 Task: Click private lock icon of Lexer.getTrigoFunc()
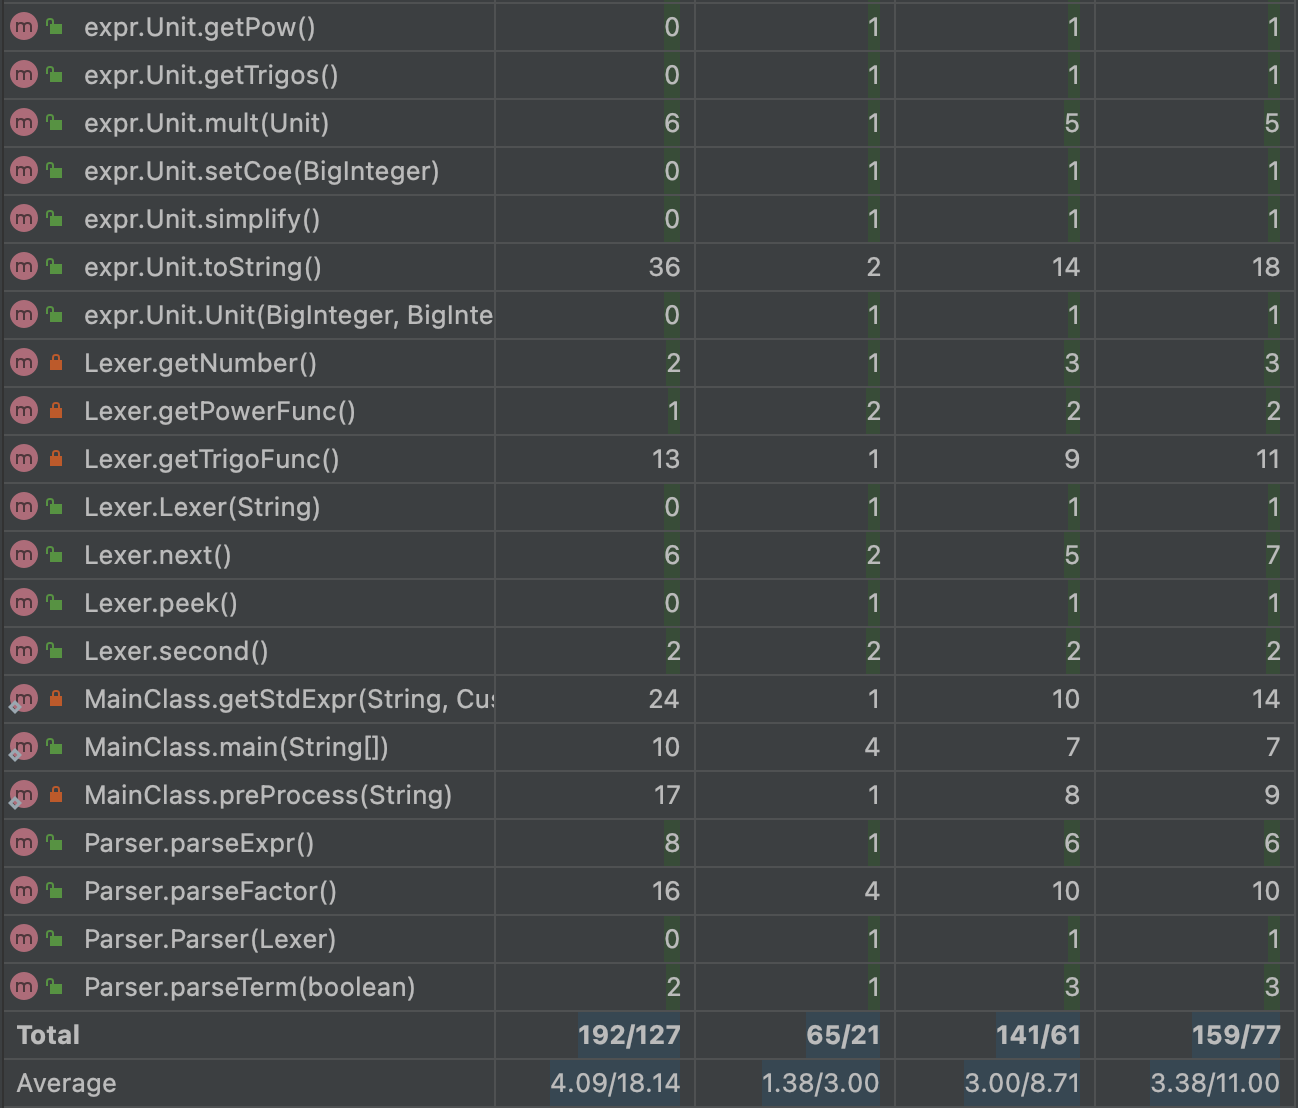click(56, 459)
